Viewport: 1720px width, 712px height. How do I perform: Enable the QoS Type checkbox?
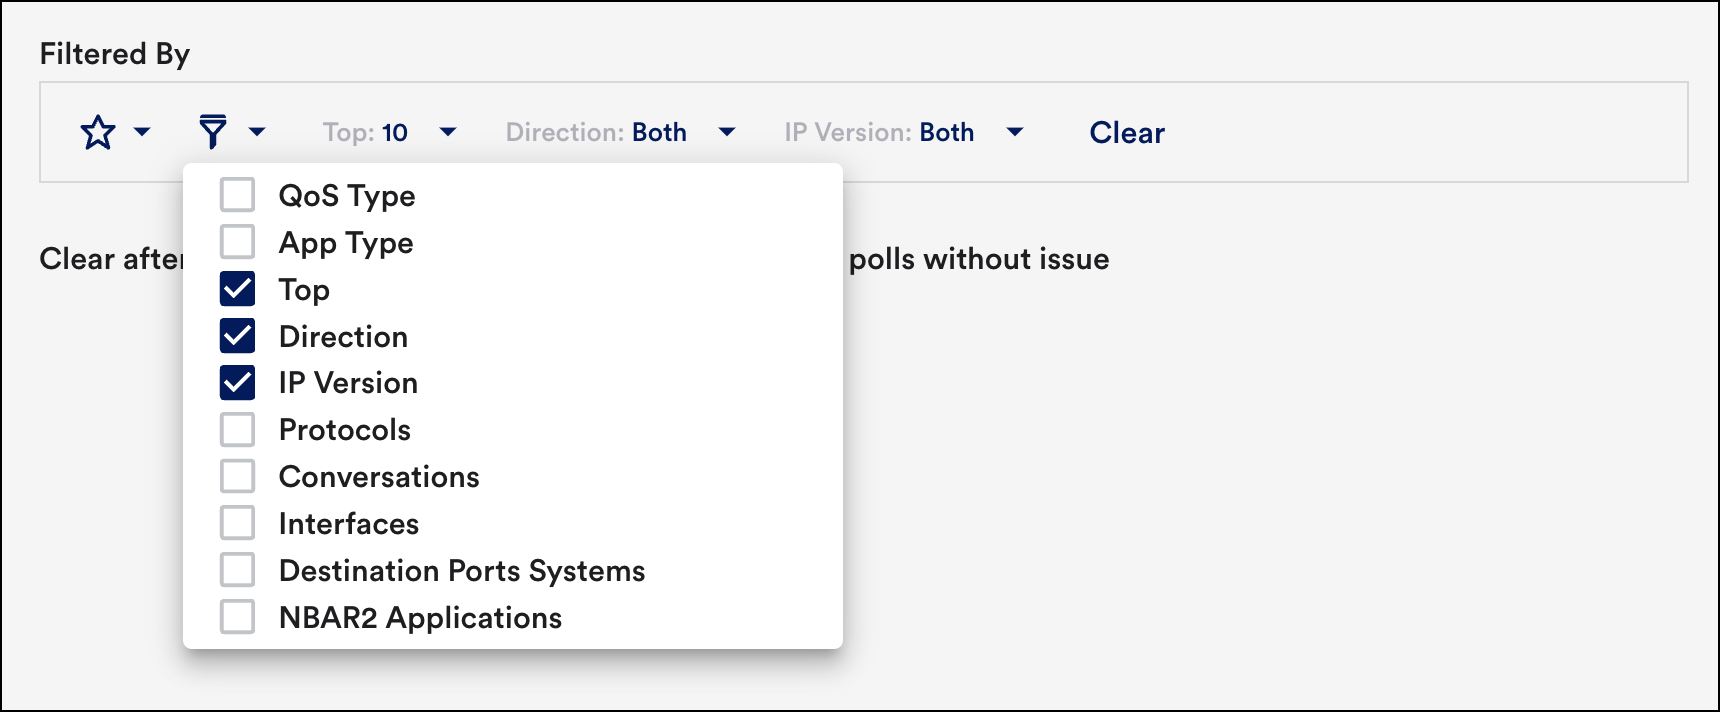coord(238,195)
